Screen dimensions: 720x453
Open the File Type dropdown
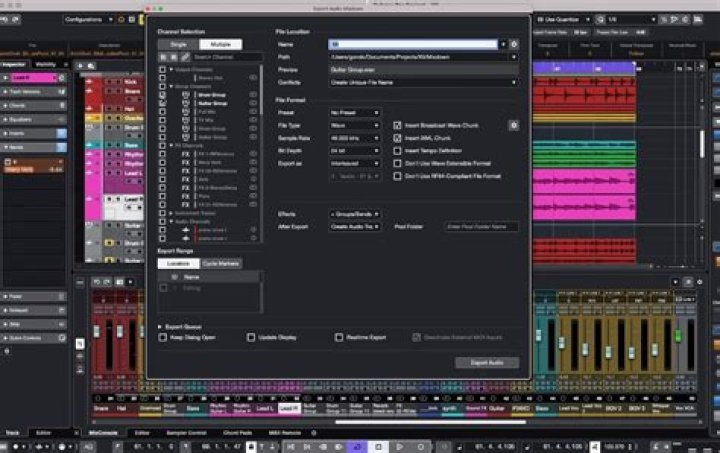[354, 125]
